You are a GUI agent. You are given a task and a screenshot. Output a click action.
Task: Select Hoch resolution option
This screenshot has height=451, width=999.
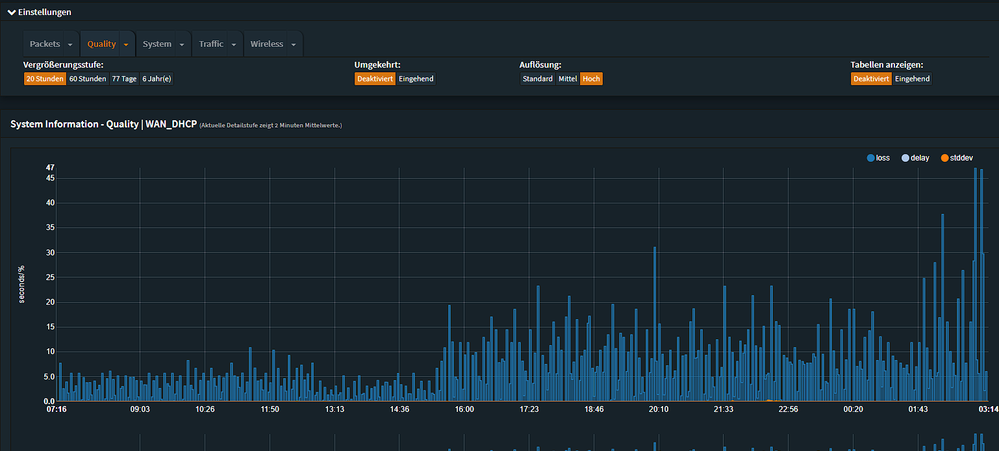click(x=592, y=78)
